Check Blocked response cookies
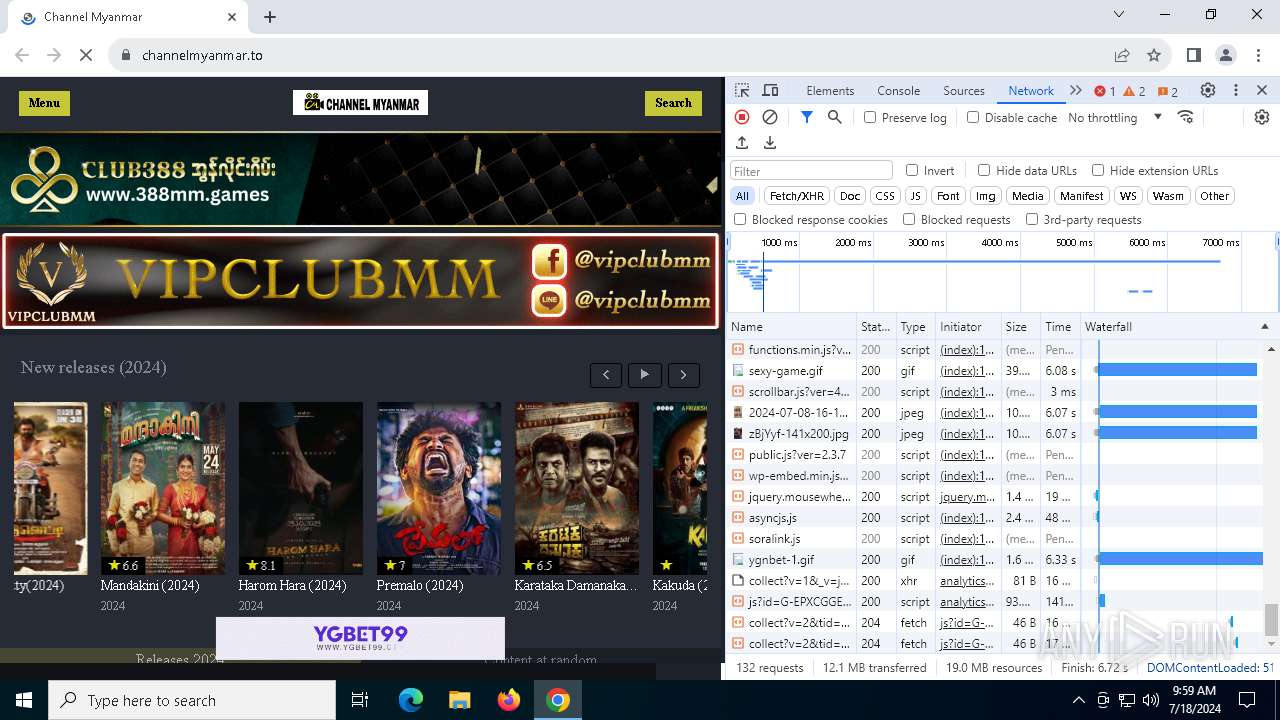This screenshot has width=1280, height=720. coord(740,219)
